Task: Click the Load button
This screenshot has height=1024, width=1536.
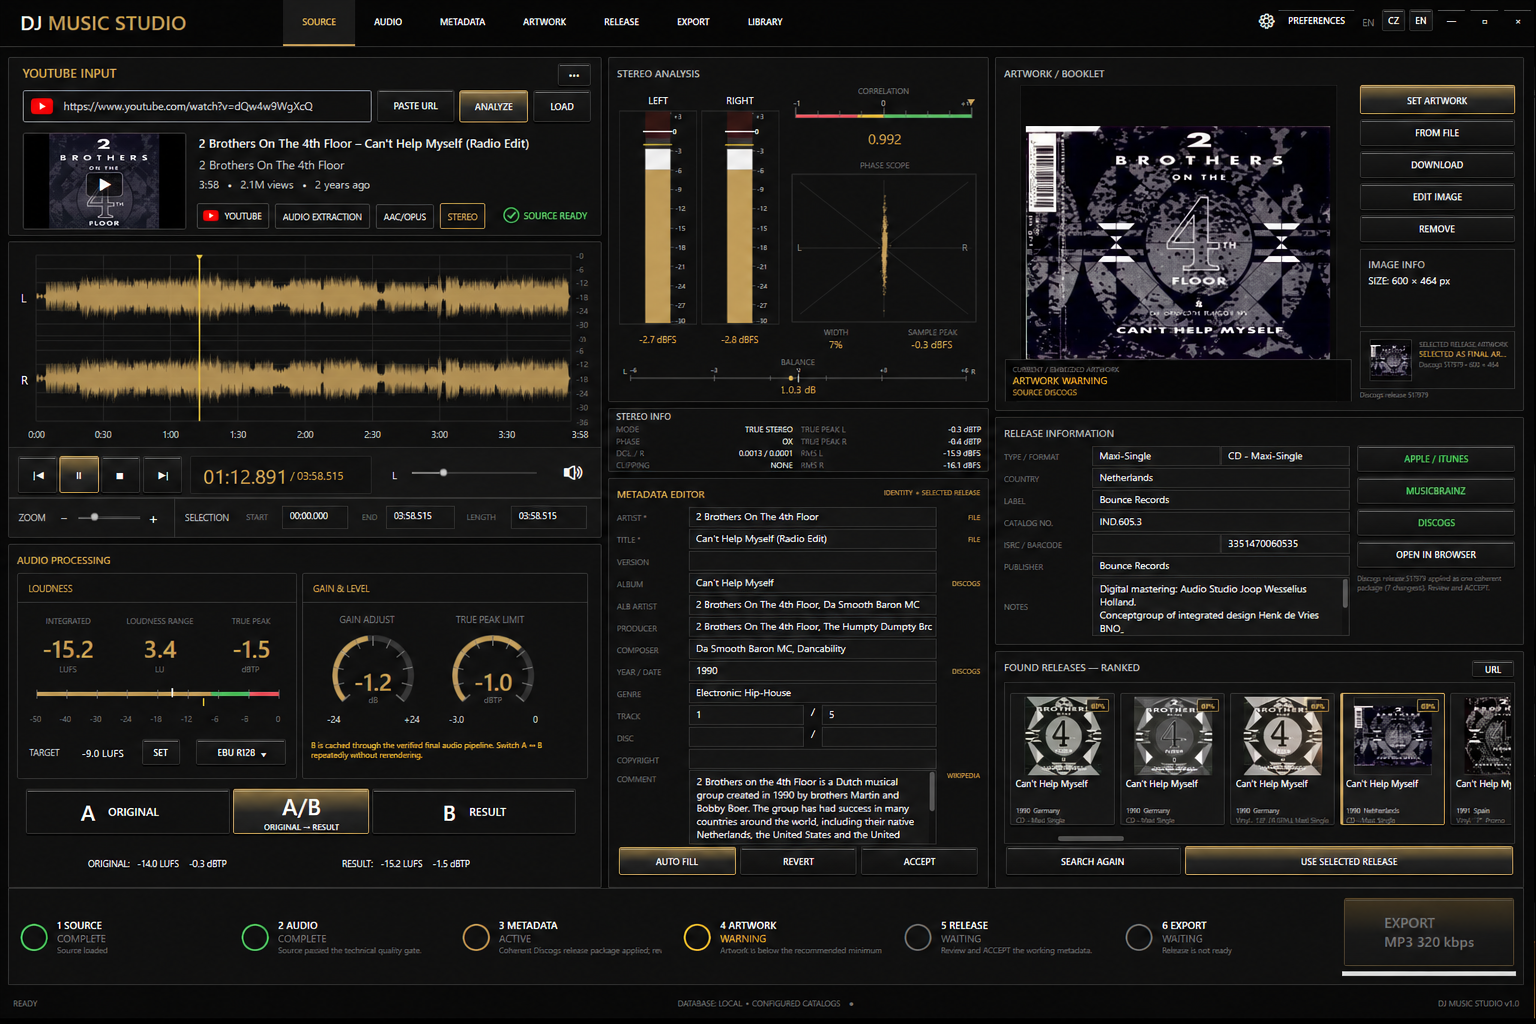Action: click(x=562, y=106)
